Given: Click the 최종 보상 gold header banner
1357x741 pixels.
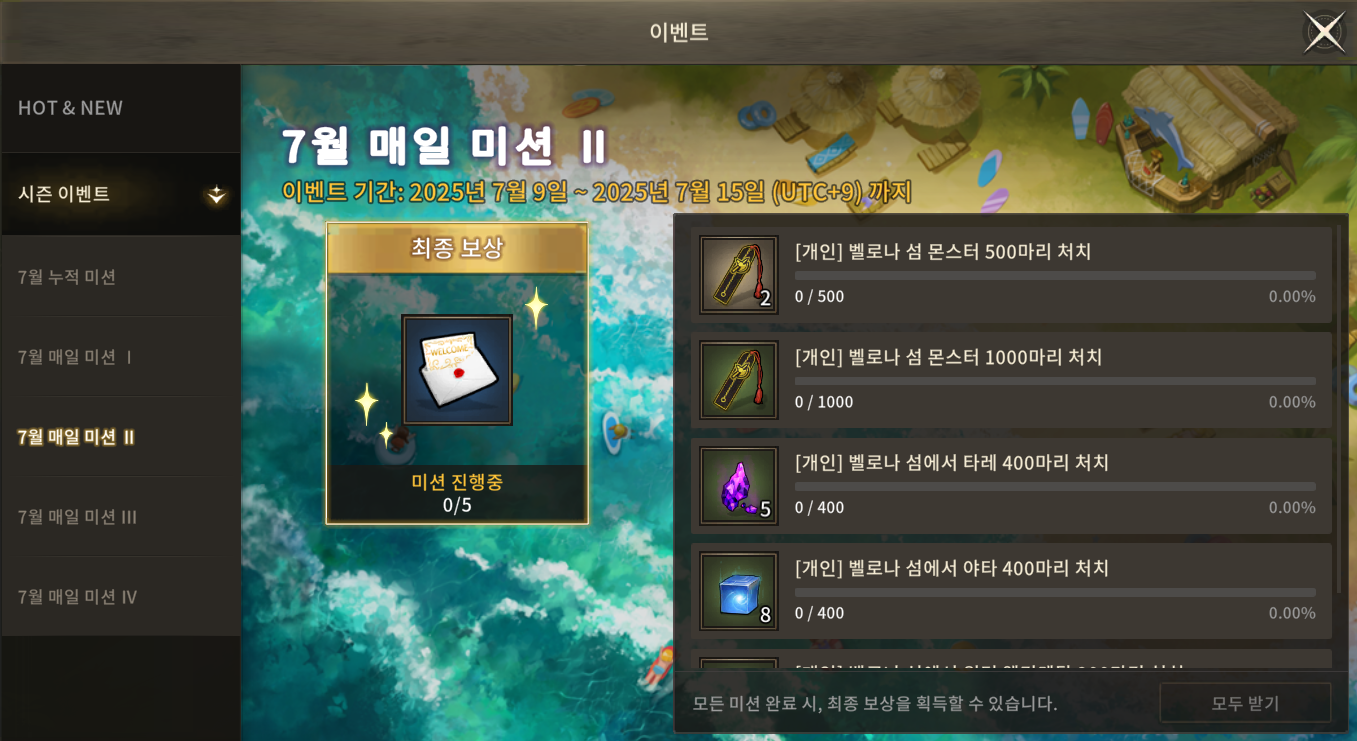Looking at the screenshot, I should tap(457, 248).
